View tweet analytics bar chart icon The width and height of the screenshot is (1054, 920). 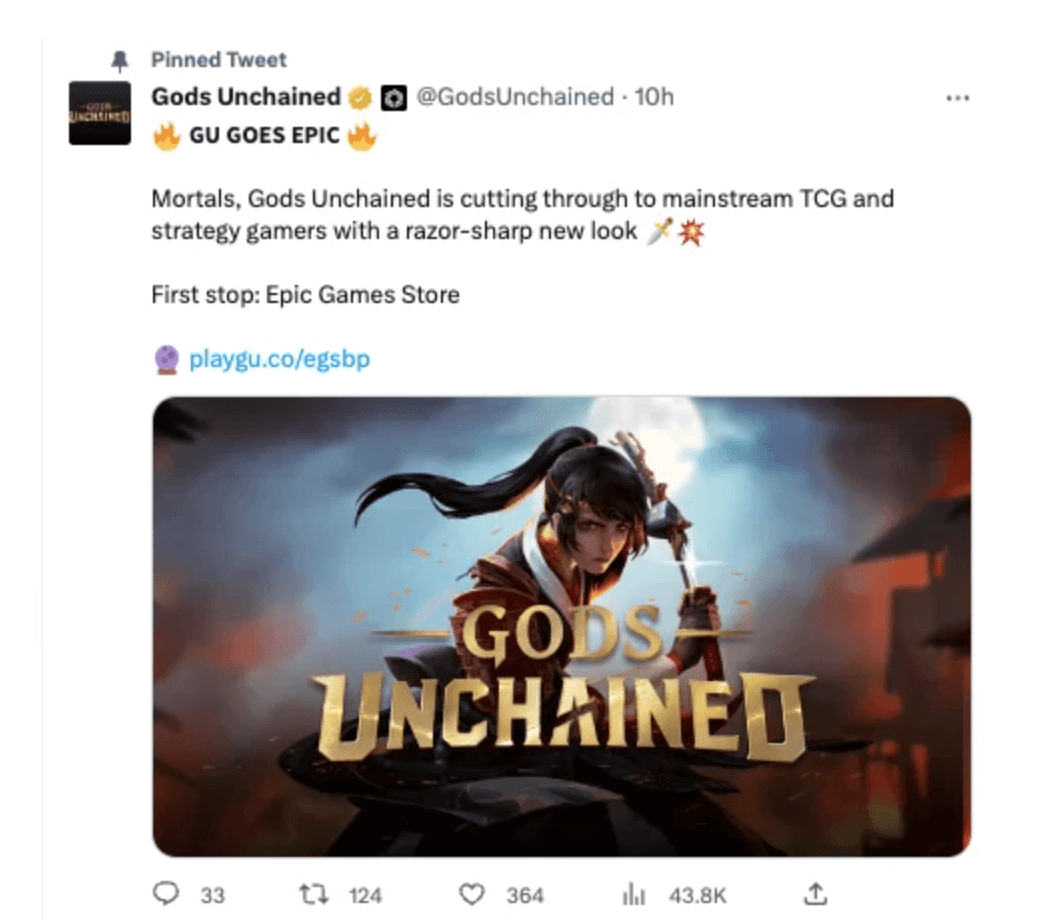coord(633,894)
